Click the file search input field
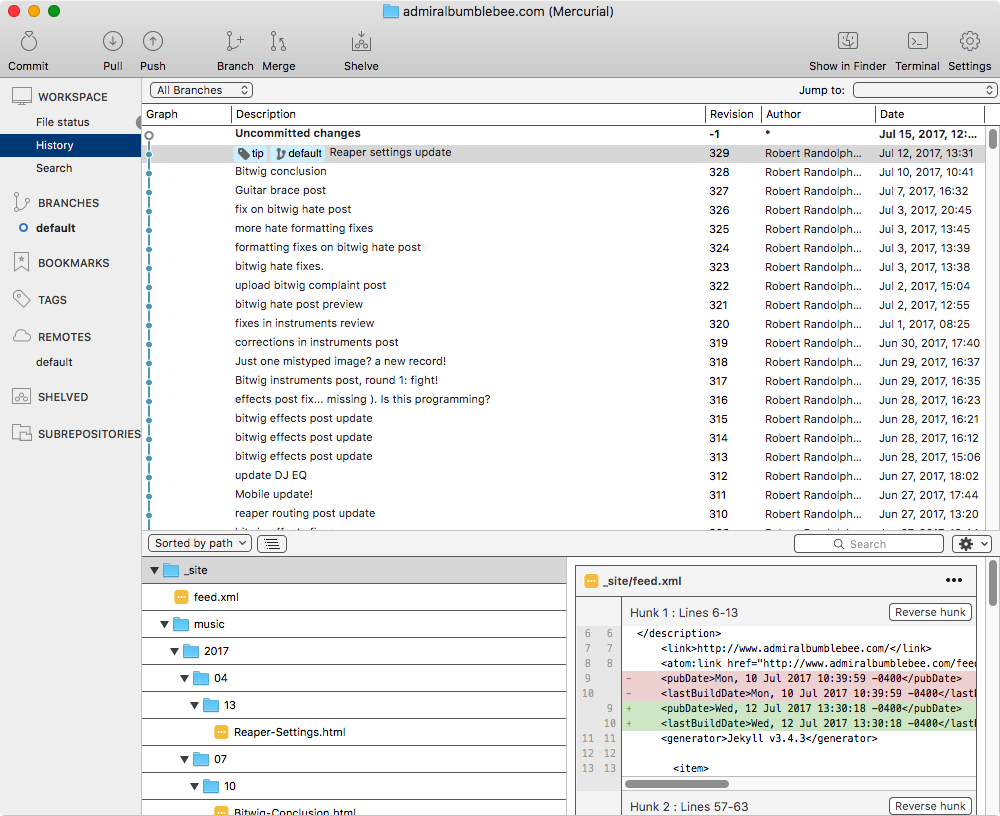Image resolution: width=1000 pixels, height=816 pixels. click(868, 544)
